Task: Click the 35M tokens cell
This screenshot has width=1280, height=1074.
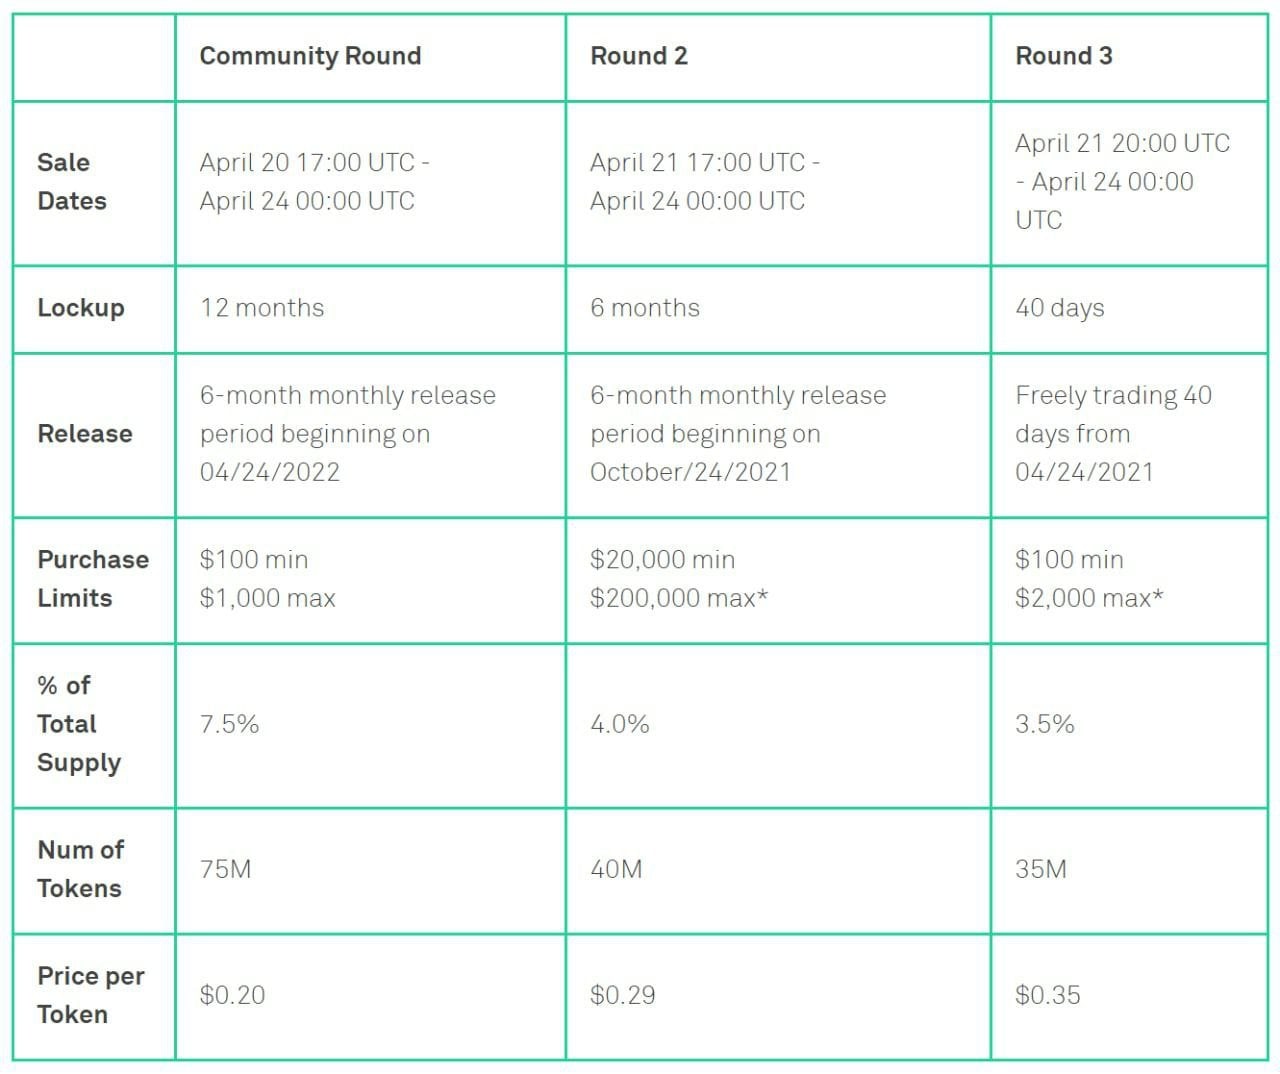Action: click(1040, 869)
